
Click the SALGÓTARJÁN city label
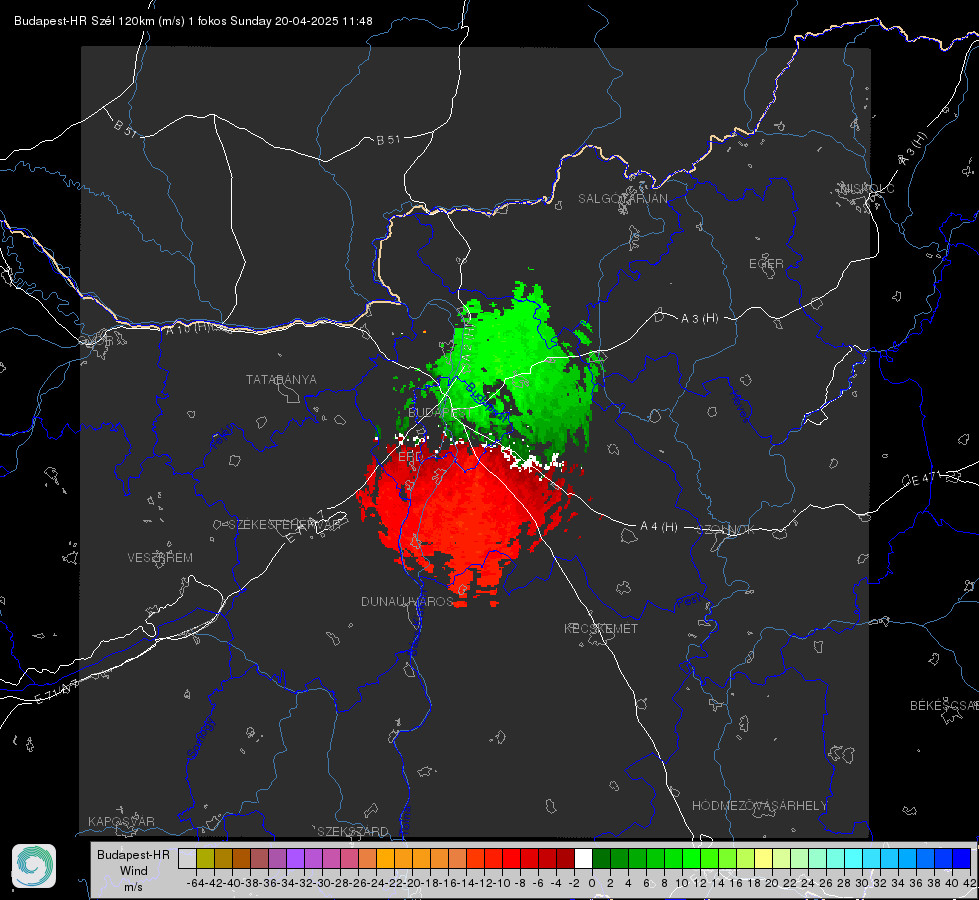622,199
